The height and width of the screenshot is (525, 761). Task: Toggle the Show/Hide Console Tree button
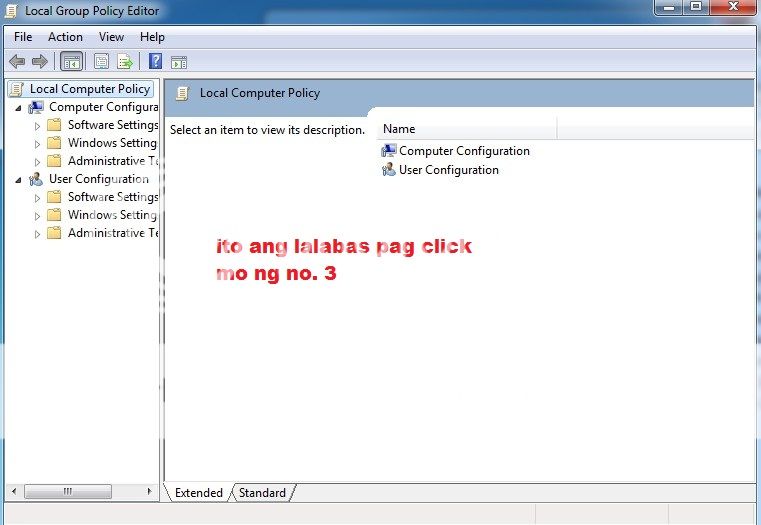click(x=72, y=61)
